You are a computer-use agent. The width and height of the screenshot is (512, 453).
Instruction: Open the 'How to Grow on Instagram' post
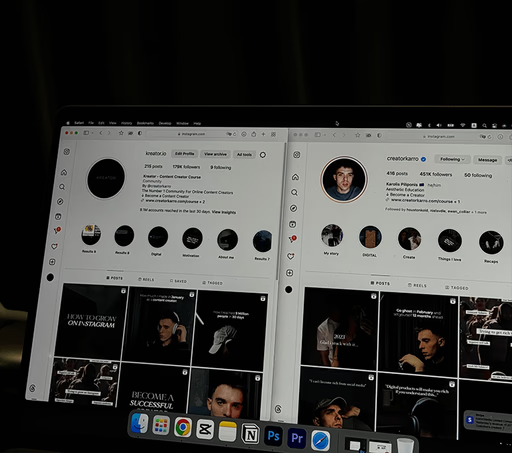pos(91,320)
